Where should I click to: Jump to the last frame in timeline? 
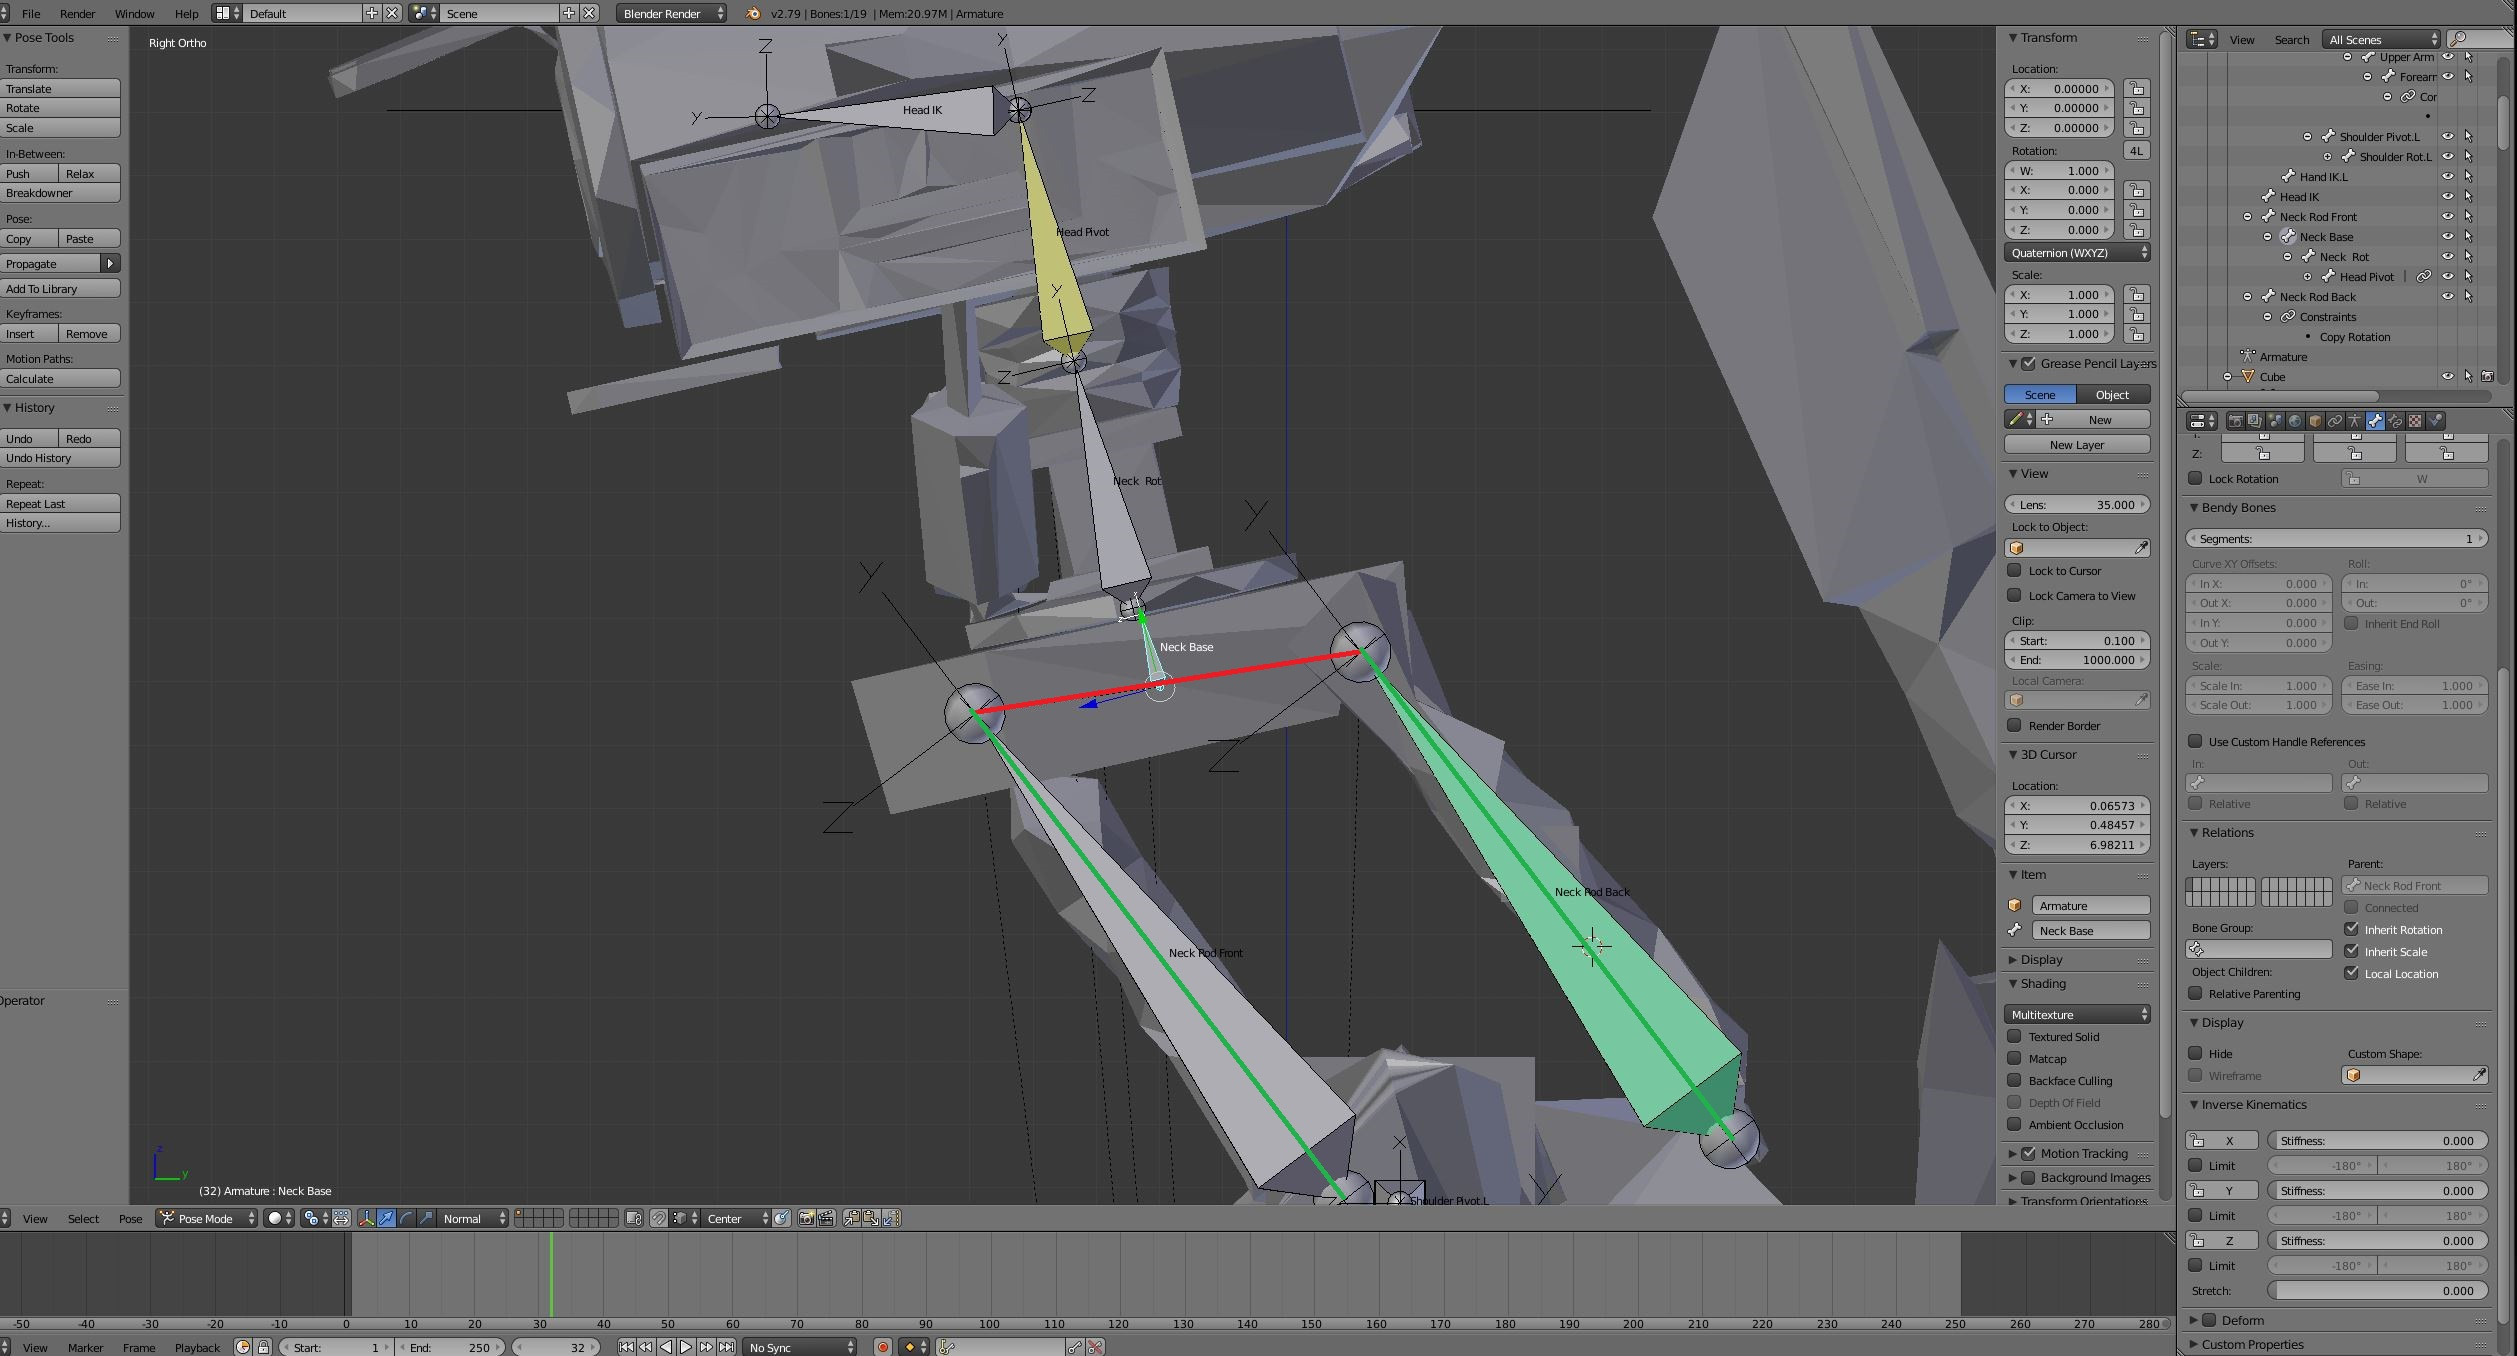pyautogui.click(x=727, y=1347)
